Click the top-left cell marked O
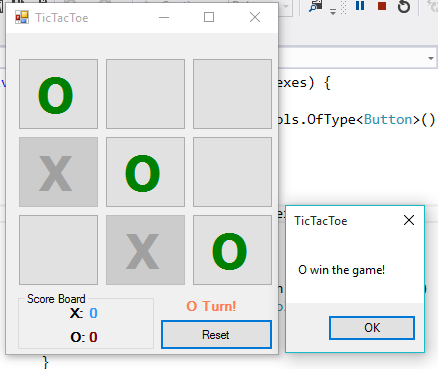 point(58,94)
